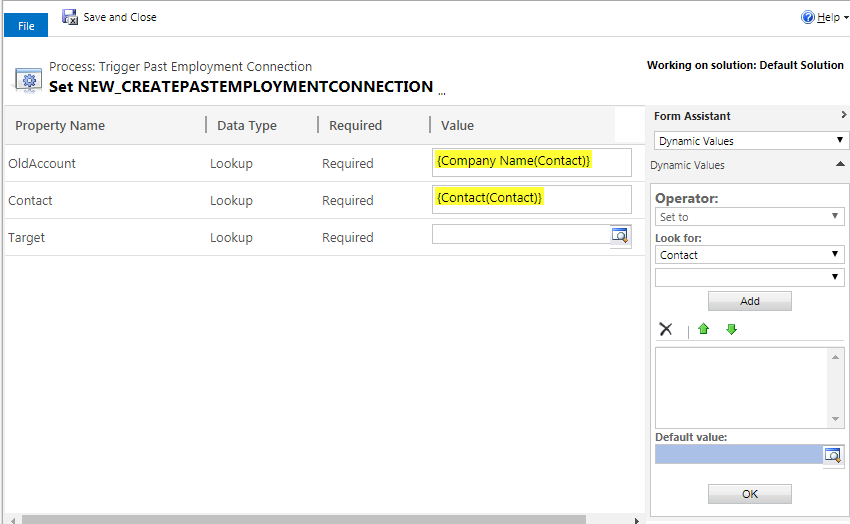Click the horizontal scrollbar at bottom

(x=304, y=520)
